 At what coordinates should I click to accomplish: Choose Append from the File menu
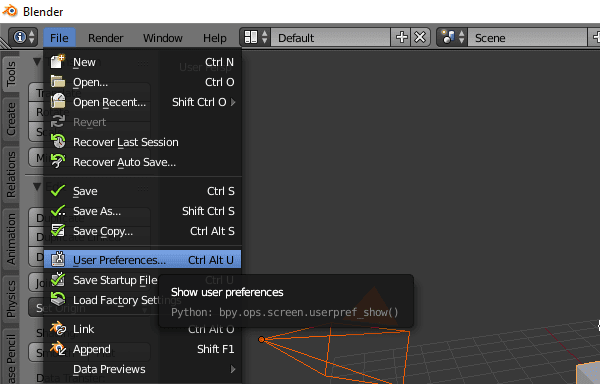pos(142,349)
